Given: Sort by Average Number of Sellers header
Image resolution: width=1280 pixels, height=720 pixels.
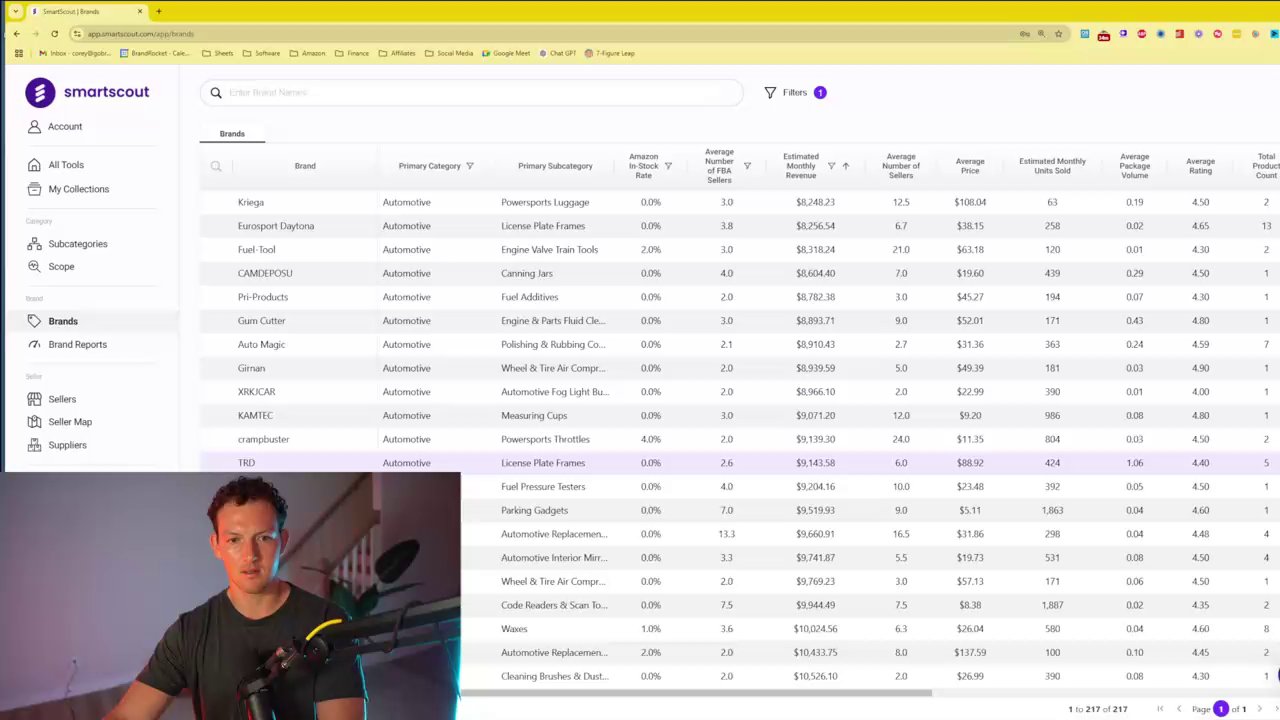Looking at the screenshot, I should (901, 166).
